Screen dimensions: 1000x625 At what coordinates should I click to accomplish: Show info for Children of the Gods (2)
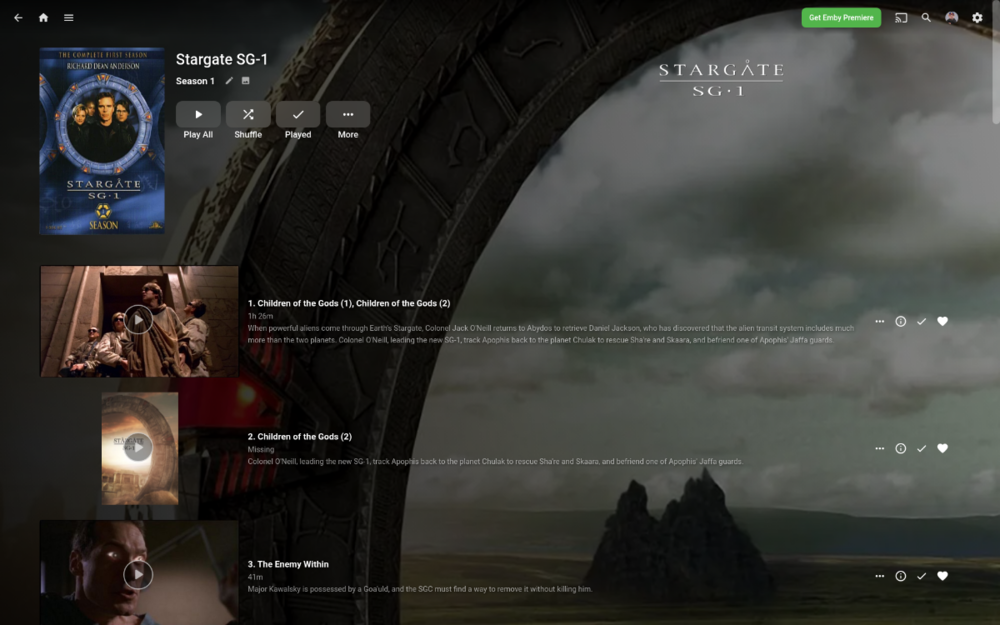[x=901, y=448]
